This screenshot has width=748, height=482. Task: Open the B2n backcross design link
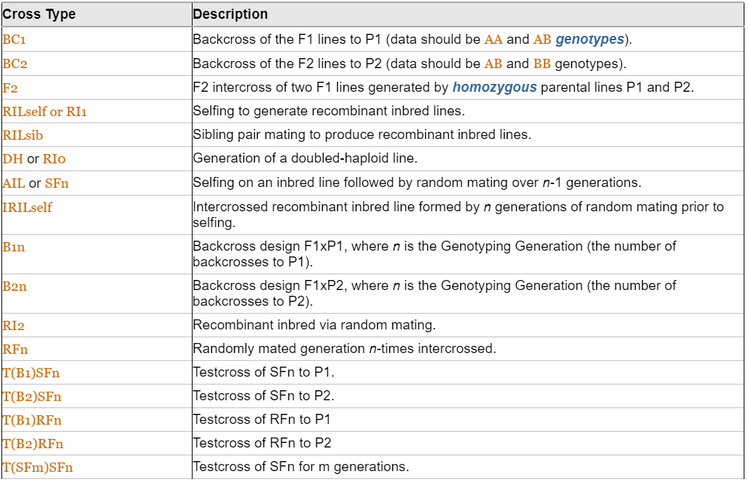[x=15, y=287]
